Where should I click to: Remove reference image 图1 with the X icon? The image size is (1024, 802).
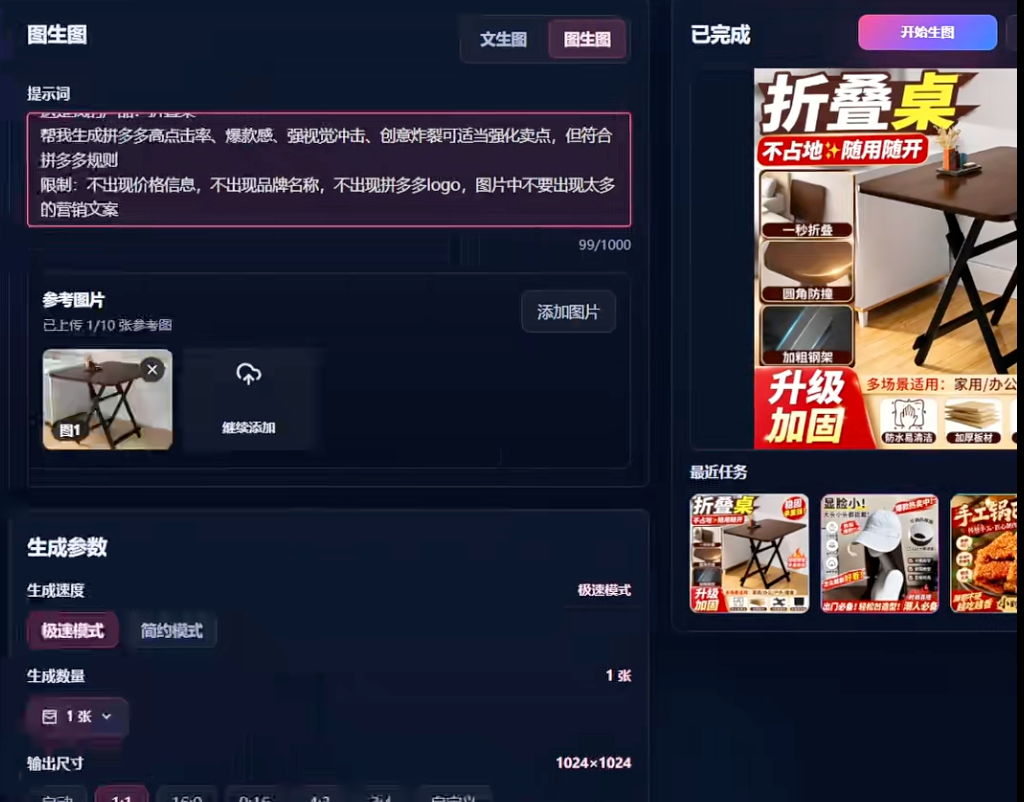(152, 370)
